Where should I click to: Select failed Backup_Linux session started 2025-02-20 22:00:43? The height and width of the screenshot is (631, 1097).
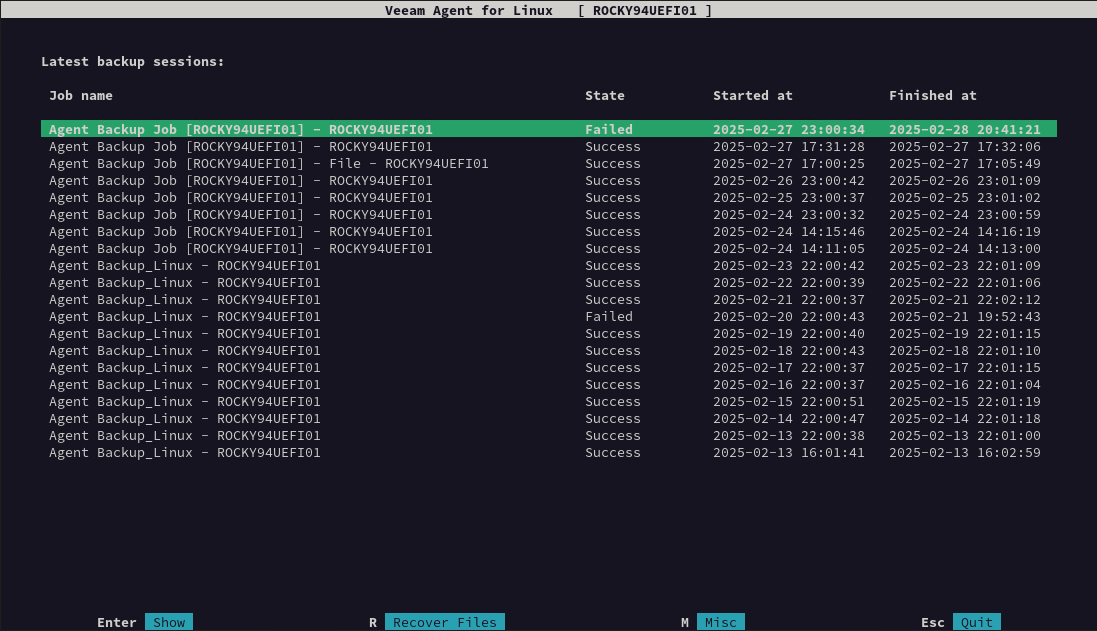[x=548, y=316]
